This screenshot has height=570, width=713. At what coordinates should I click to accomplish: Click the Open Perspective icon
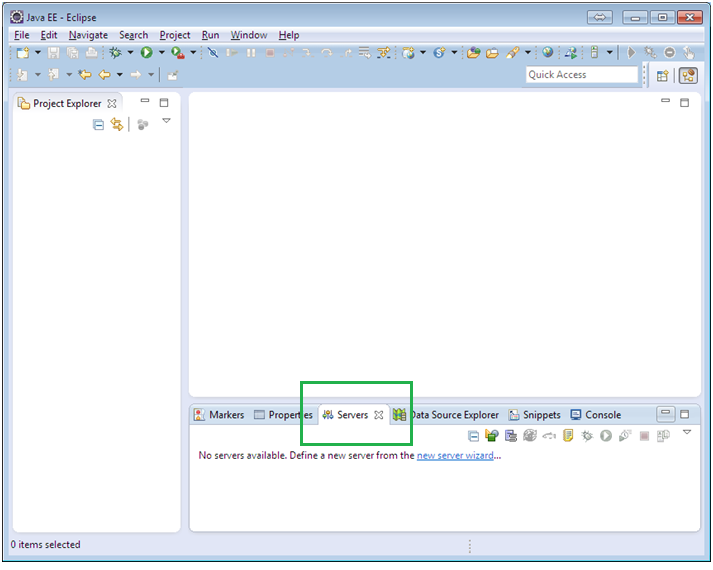coord(663,75)
